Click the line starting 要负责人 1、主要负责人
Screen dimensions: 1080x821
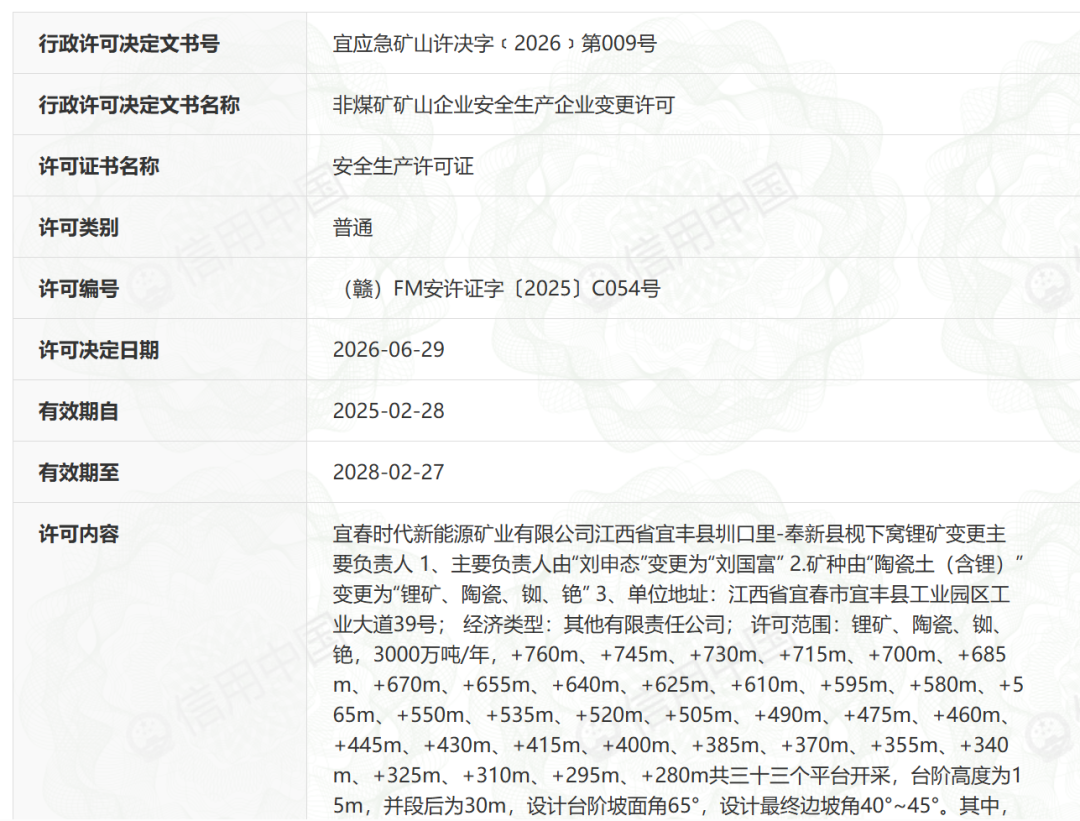pos(678,564)
